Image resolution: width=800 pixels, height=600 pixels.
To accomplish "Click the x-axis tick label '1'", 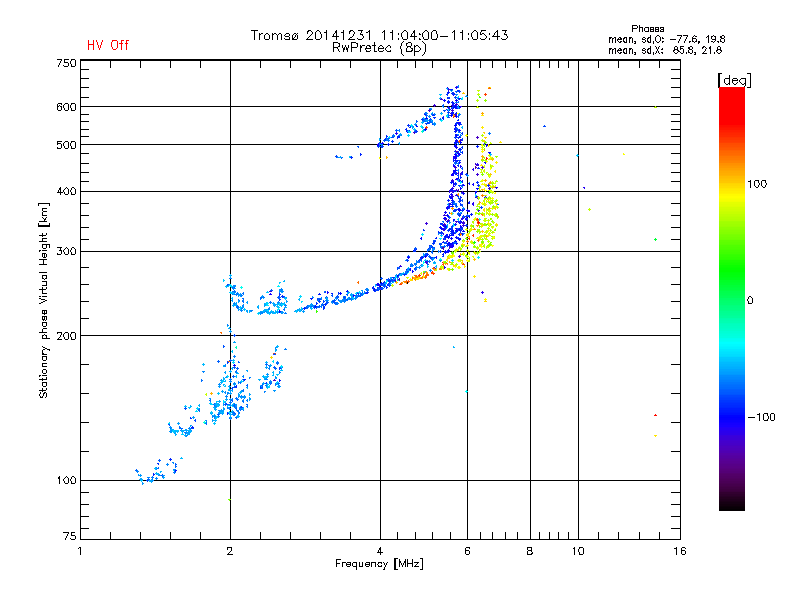I will point(80,551).
